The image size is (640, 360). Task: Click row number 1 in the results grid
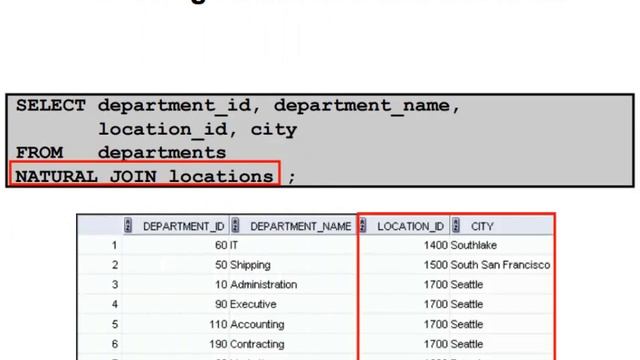[x=114, y=245]
